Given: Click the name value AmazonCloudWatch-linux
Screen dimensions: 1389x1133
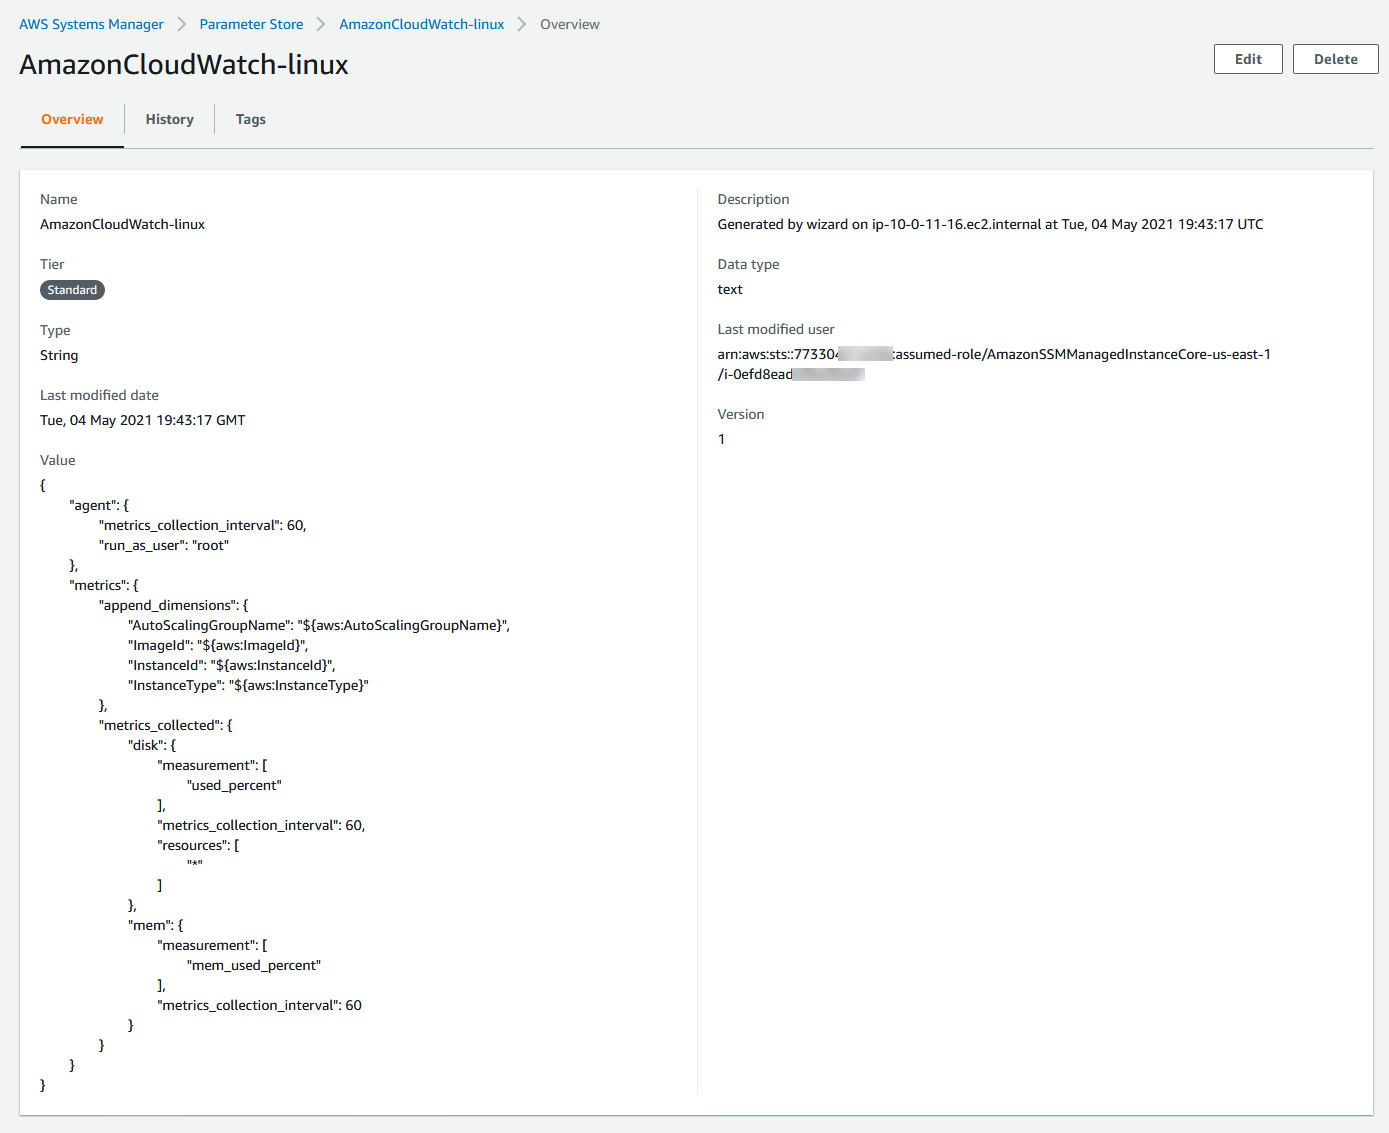Looking at the screenshot, I should click(x=122, y=224).
